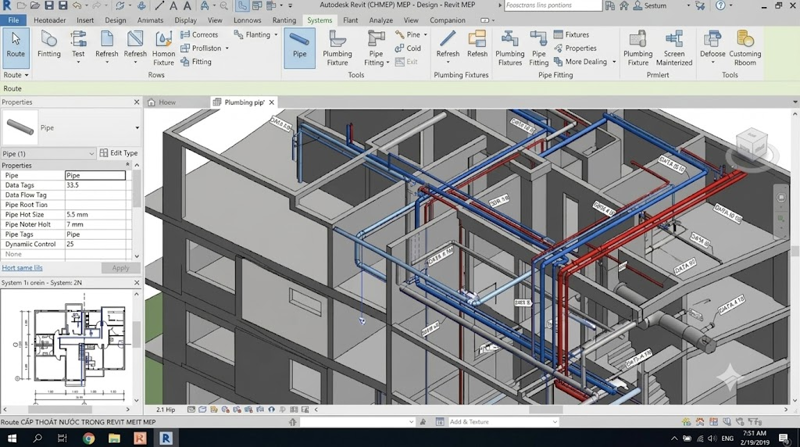Click the Apply button in Properties
This screenshot has width=800, height=447.
click(120, 268)
